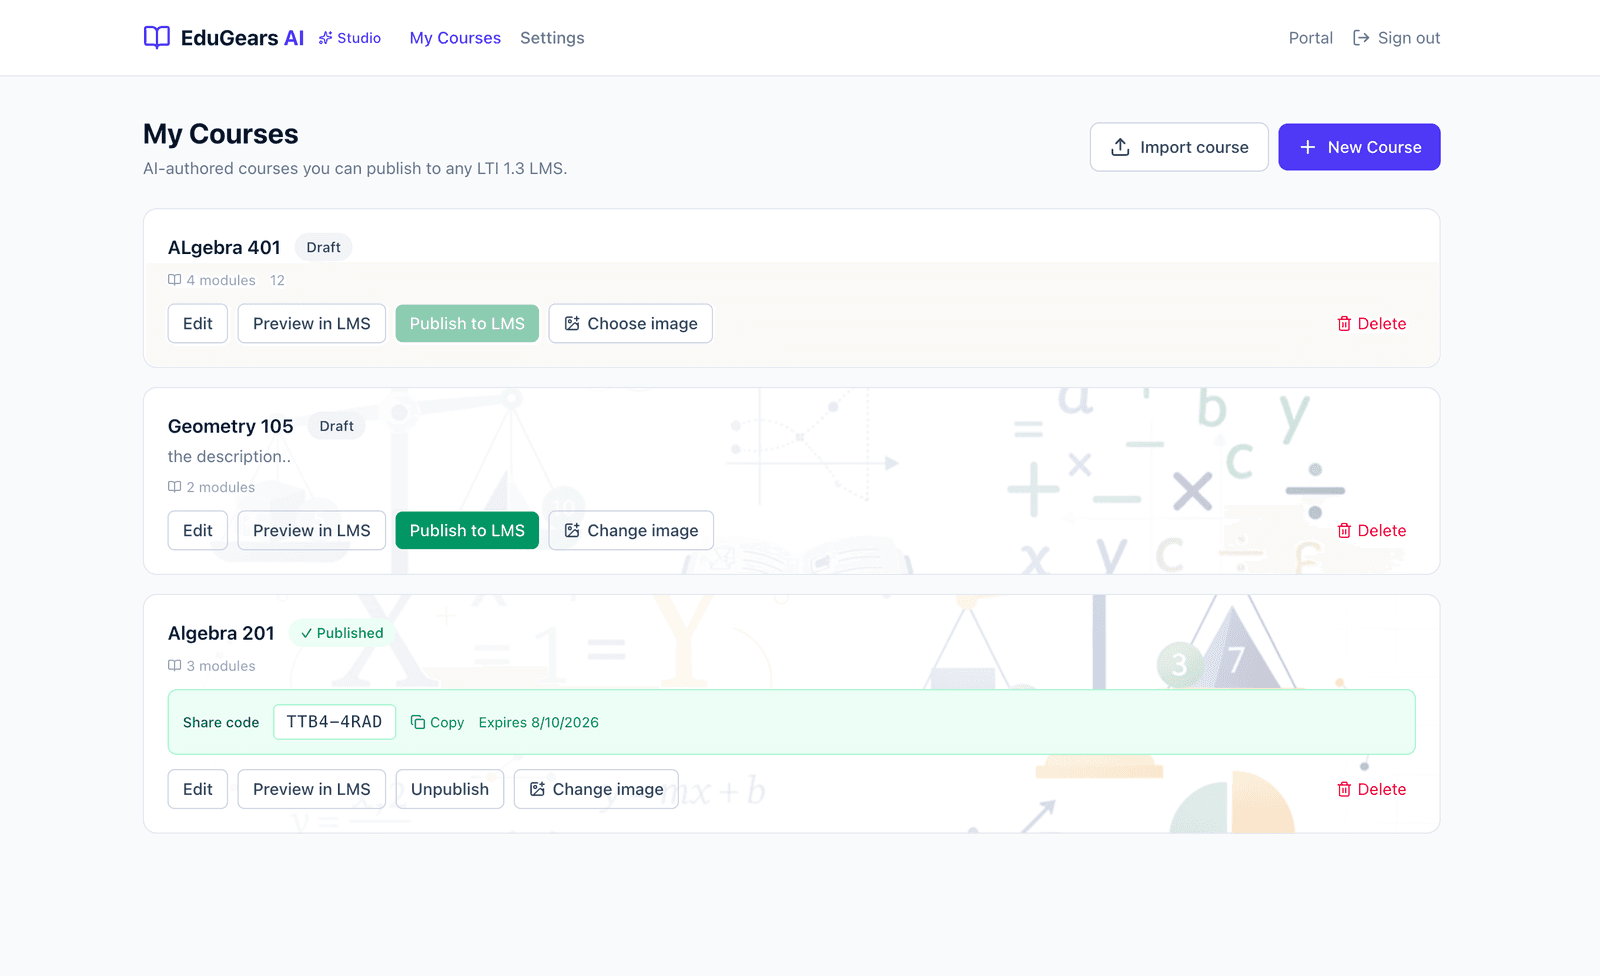Open the Settings nav tab

[x=552, y=38]
